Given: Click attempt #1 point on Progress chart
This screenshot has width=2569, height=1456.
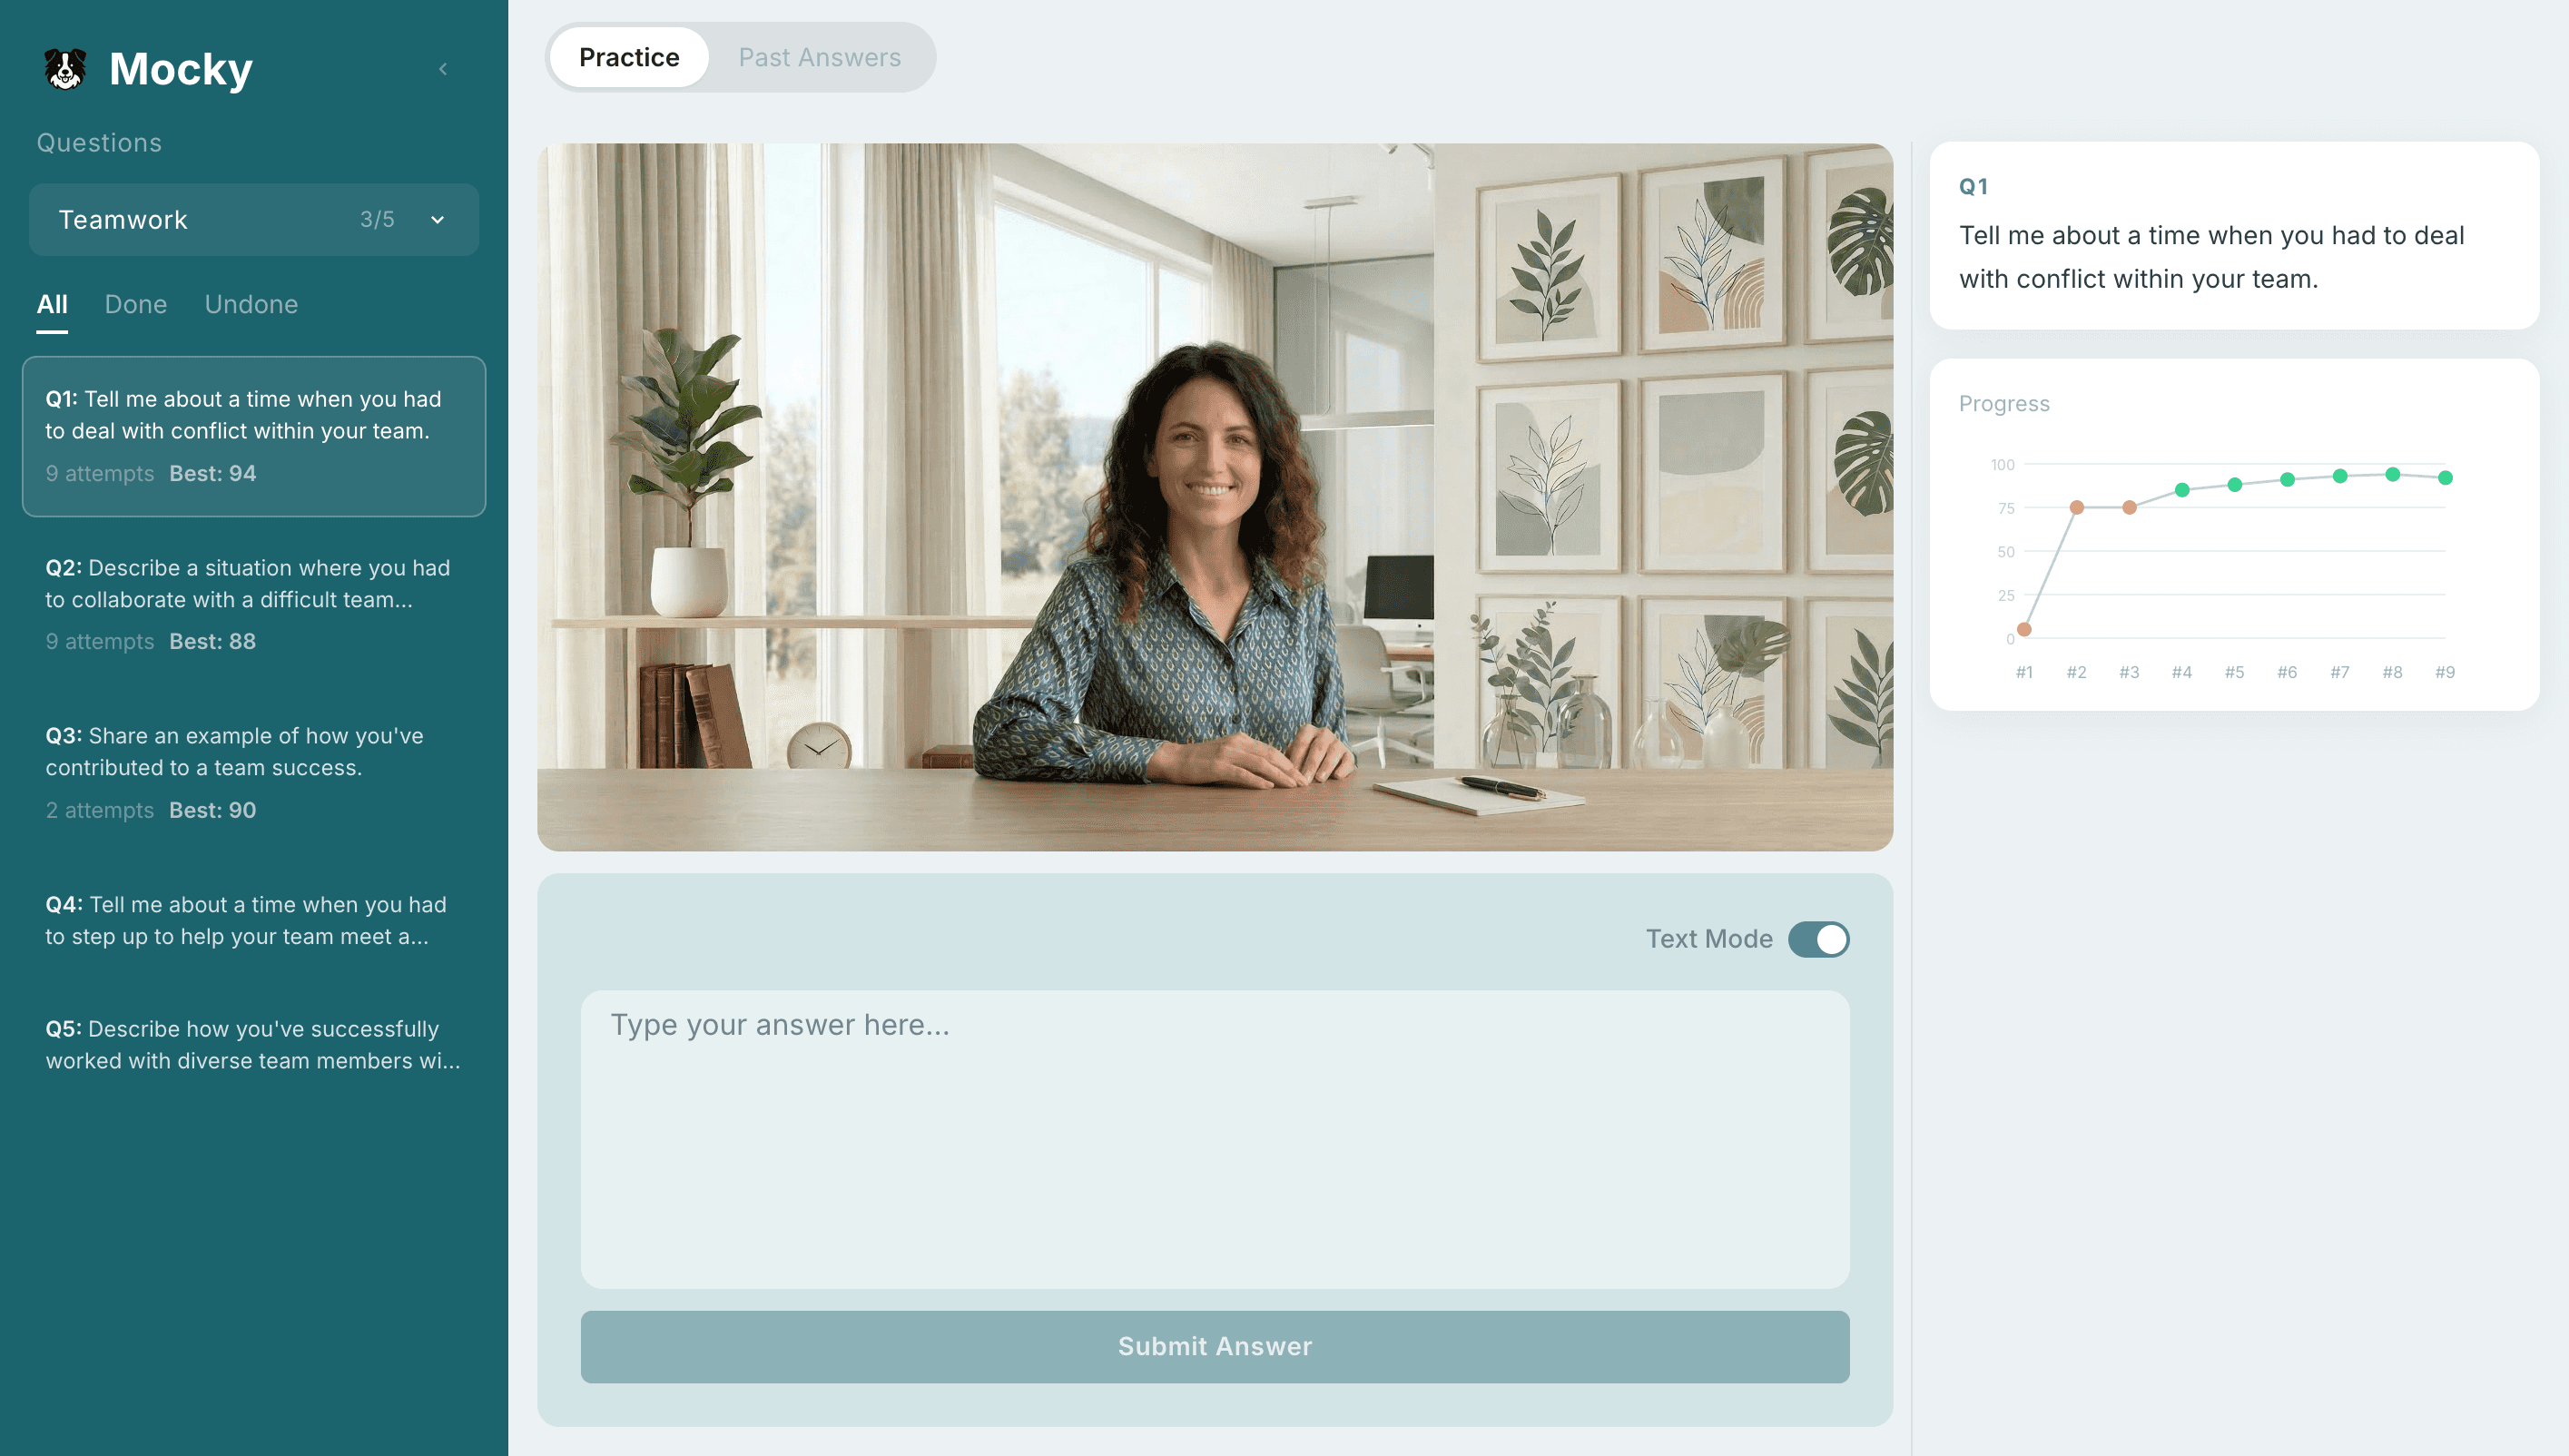Looking at the screenshot, I should 2024,629.
